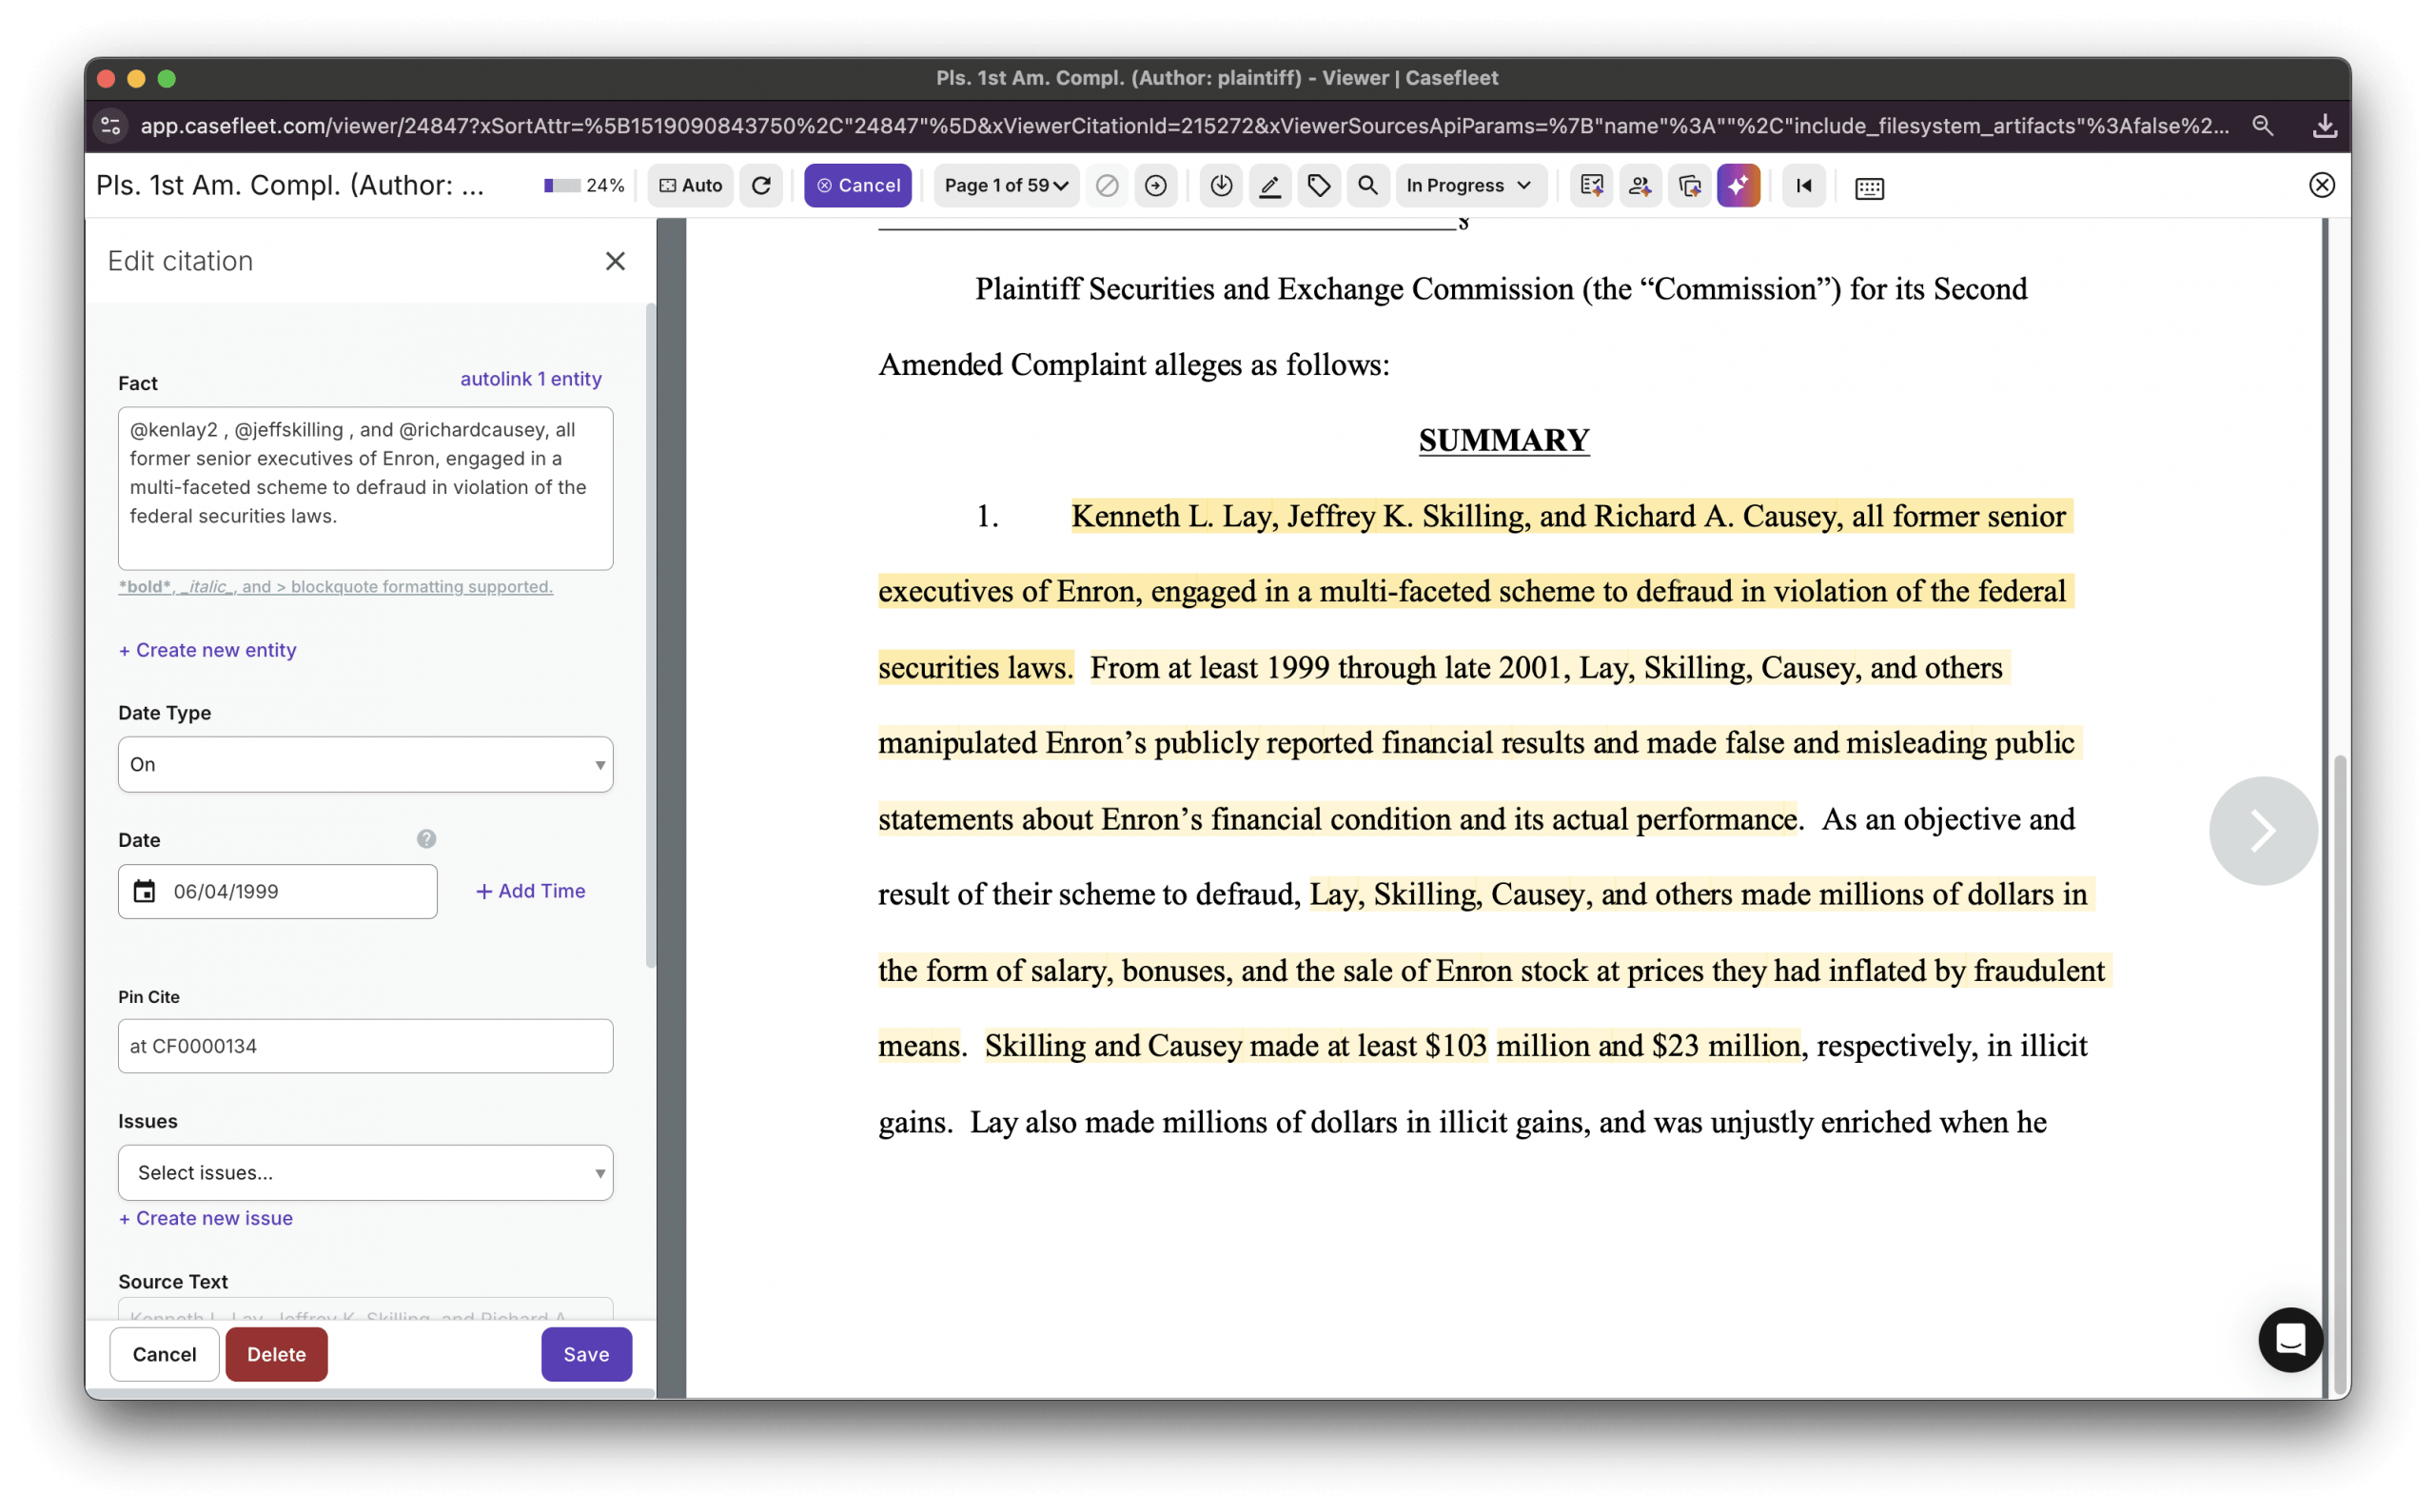Image resolution: width=2436 pixels, height=1512 pixels.
Task: Click the AI fact extraction icon
Action: 1591,186
